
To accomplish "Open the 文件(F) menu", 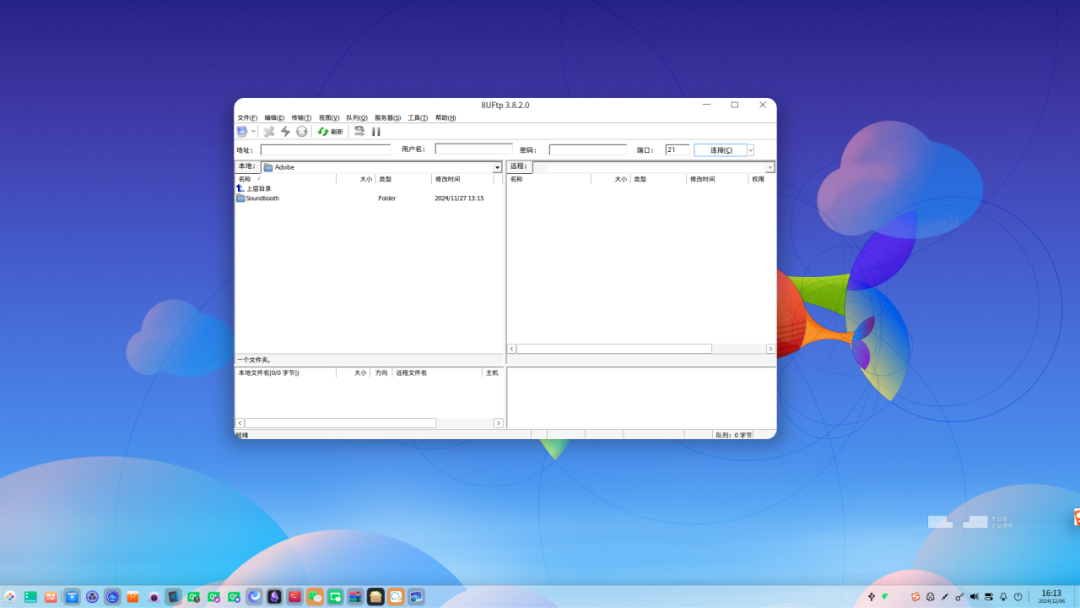I will click(246, 118).
